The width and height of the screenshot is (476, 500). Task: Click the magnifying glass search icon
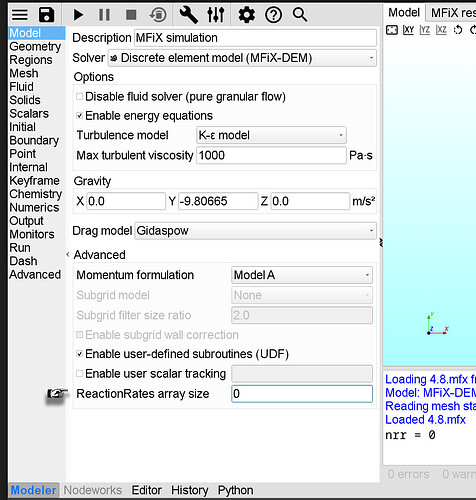(x=300, y=15)
